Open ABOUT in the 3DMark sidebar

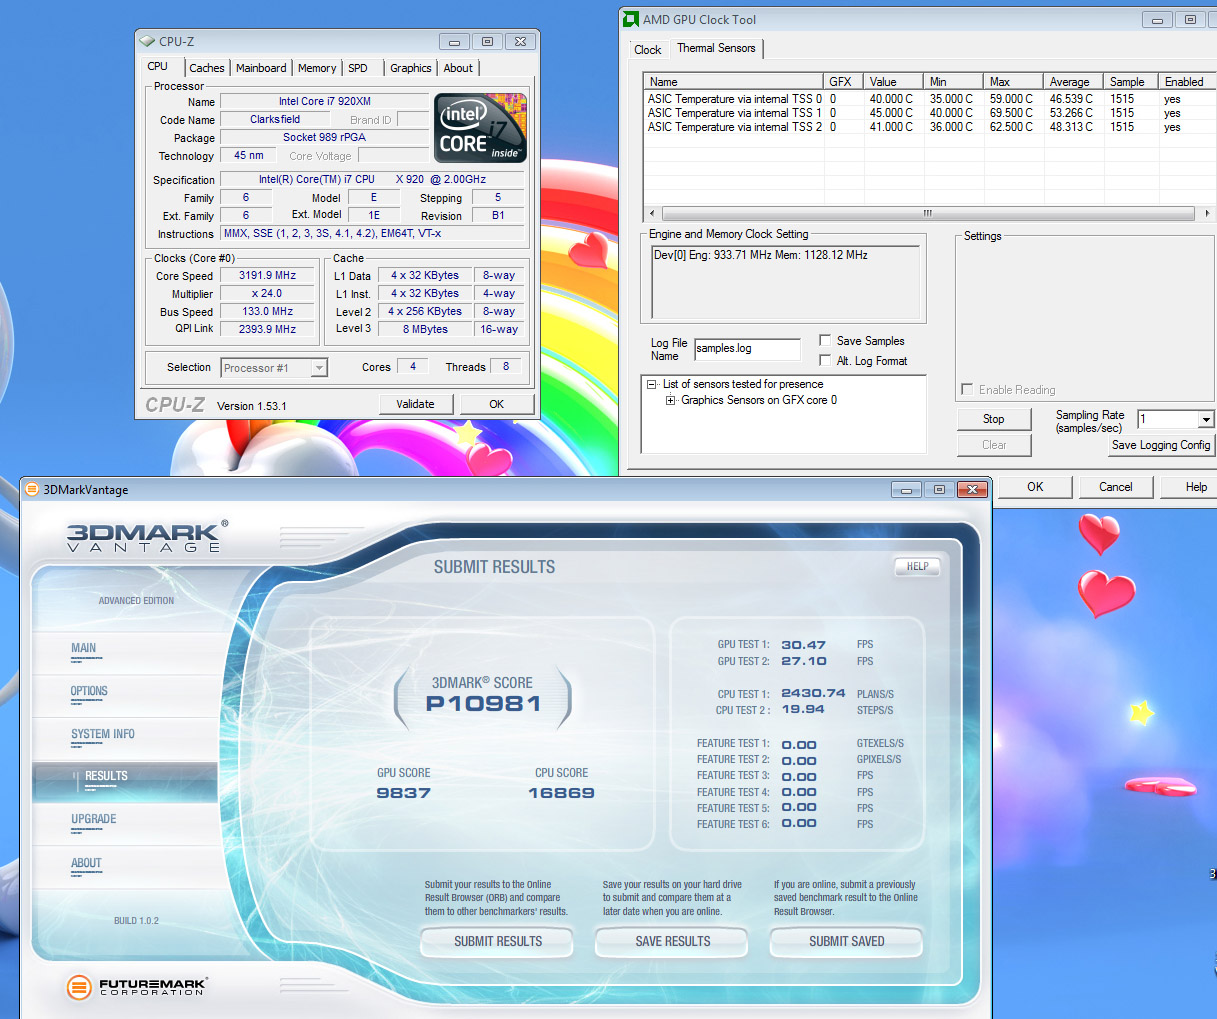click(x=86, y=863)
